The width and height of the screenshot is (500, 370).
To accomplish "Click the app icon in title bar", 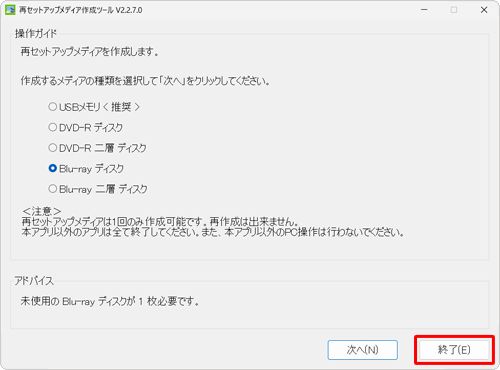I will pyautogui.click(x=10, y=10).
